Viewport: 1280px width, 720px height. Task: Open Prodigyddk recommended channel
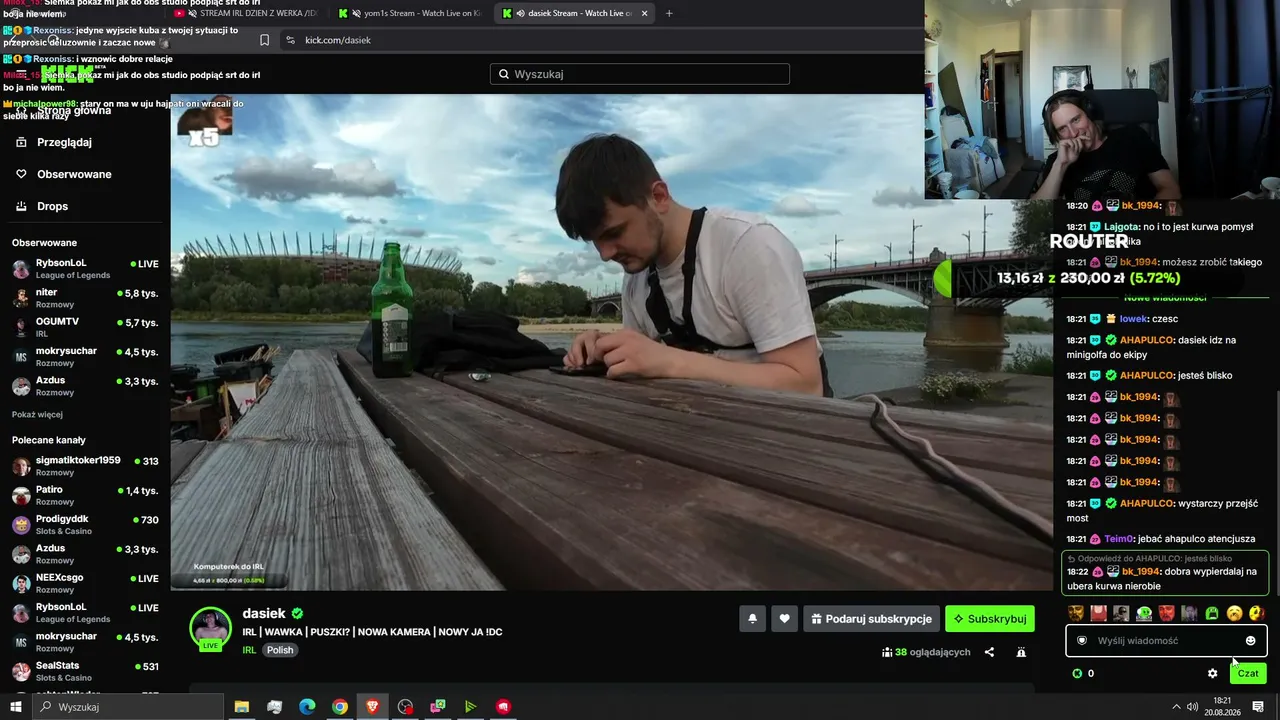point(85,524)
